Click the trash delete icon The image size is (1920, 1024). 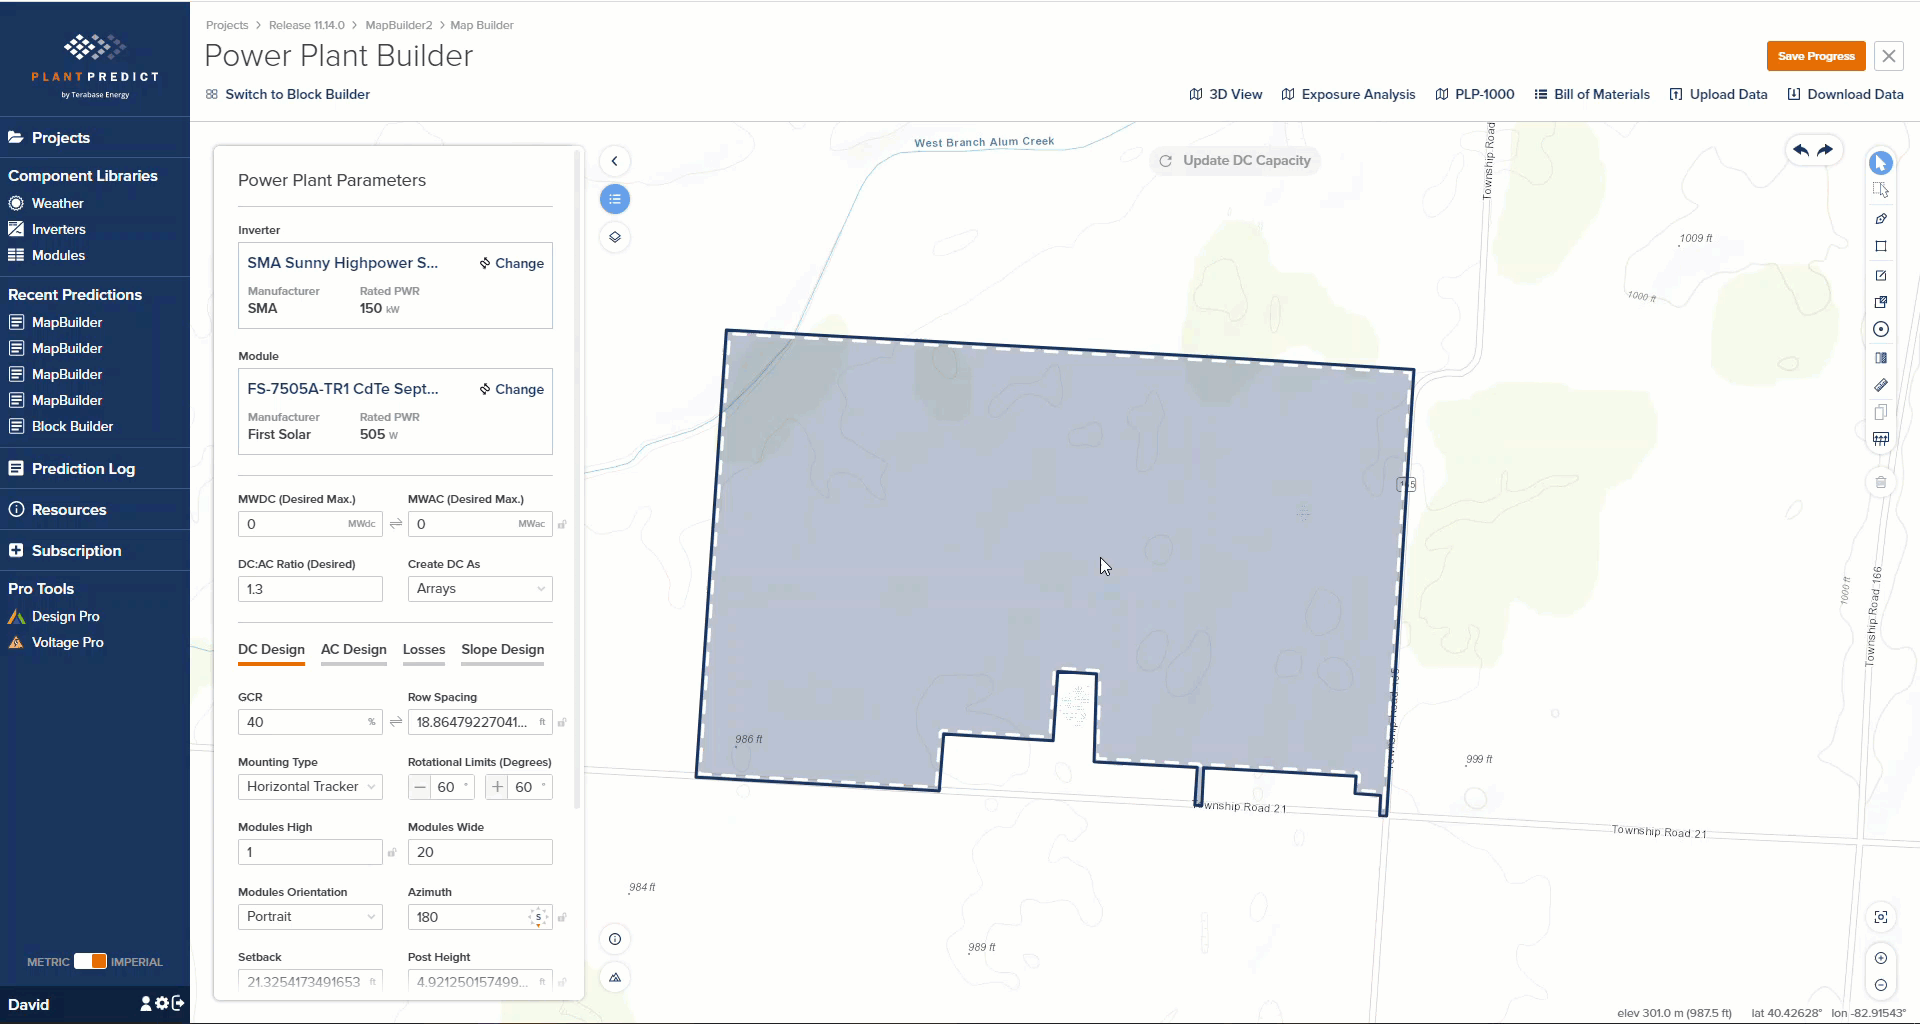tap(1880, 482)
